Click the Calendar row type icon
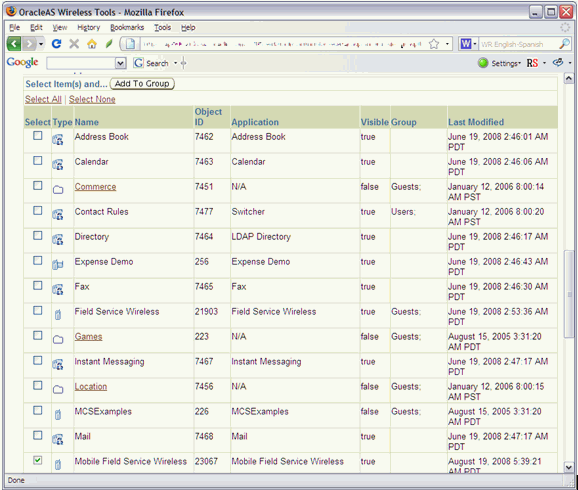578x490 pixels. click(x=58, y=165)
